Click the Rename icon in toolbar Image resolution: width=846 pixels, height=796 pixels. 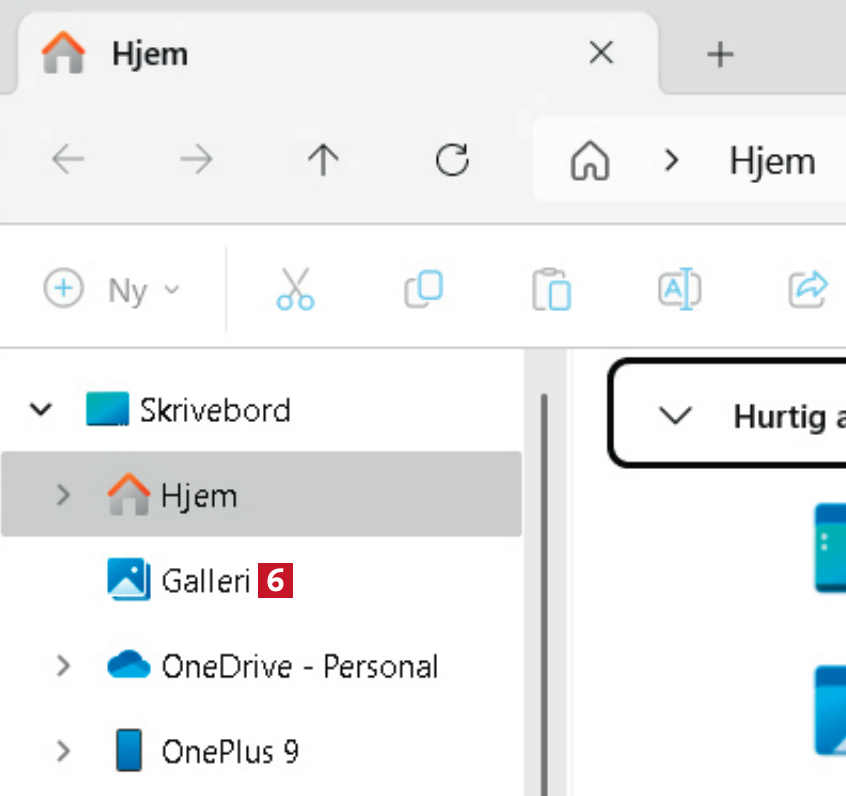click(x=679, y=290)
